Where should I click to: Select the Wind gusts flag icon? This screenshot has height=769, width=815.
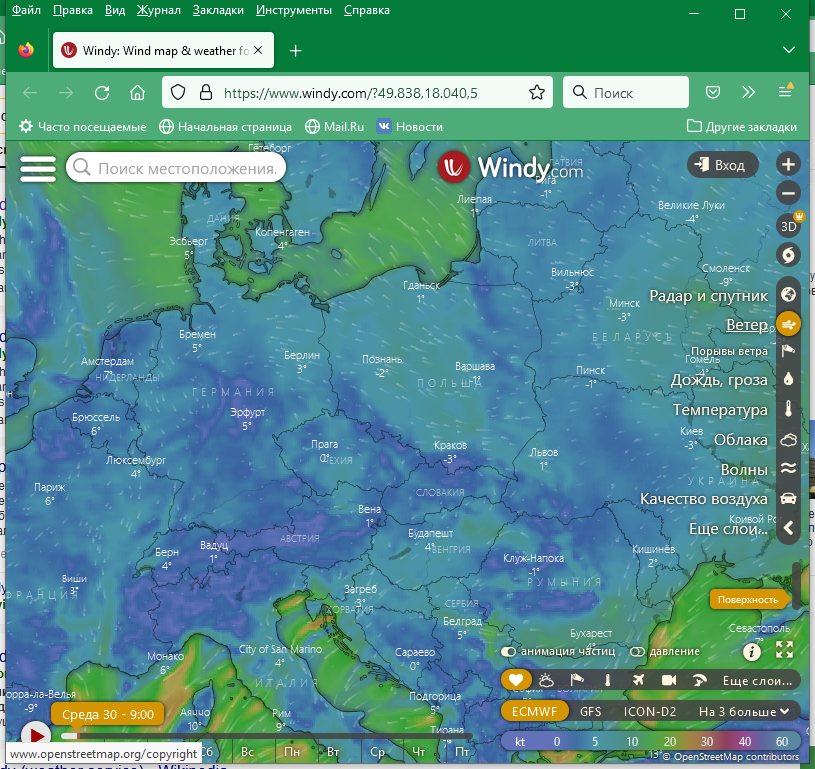coord(788,351)
